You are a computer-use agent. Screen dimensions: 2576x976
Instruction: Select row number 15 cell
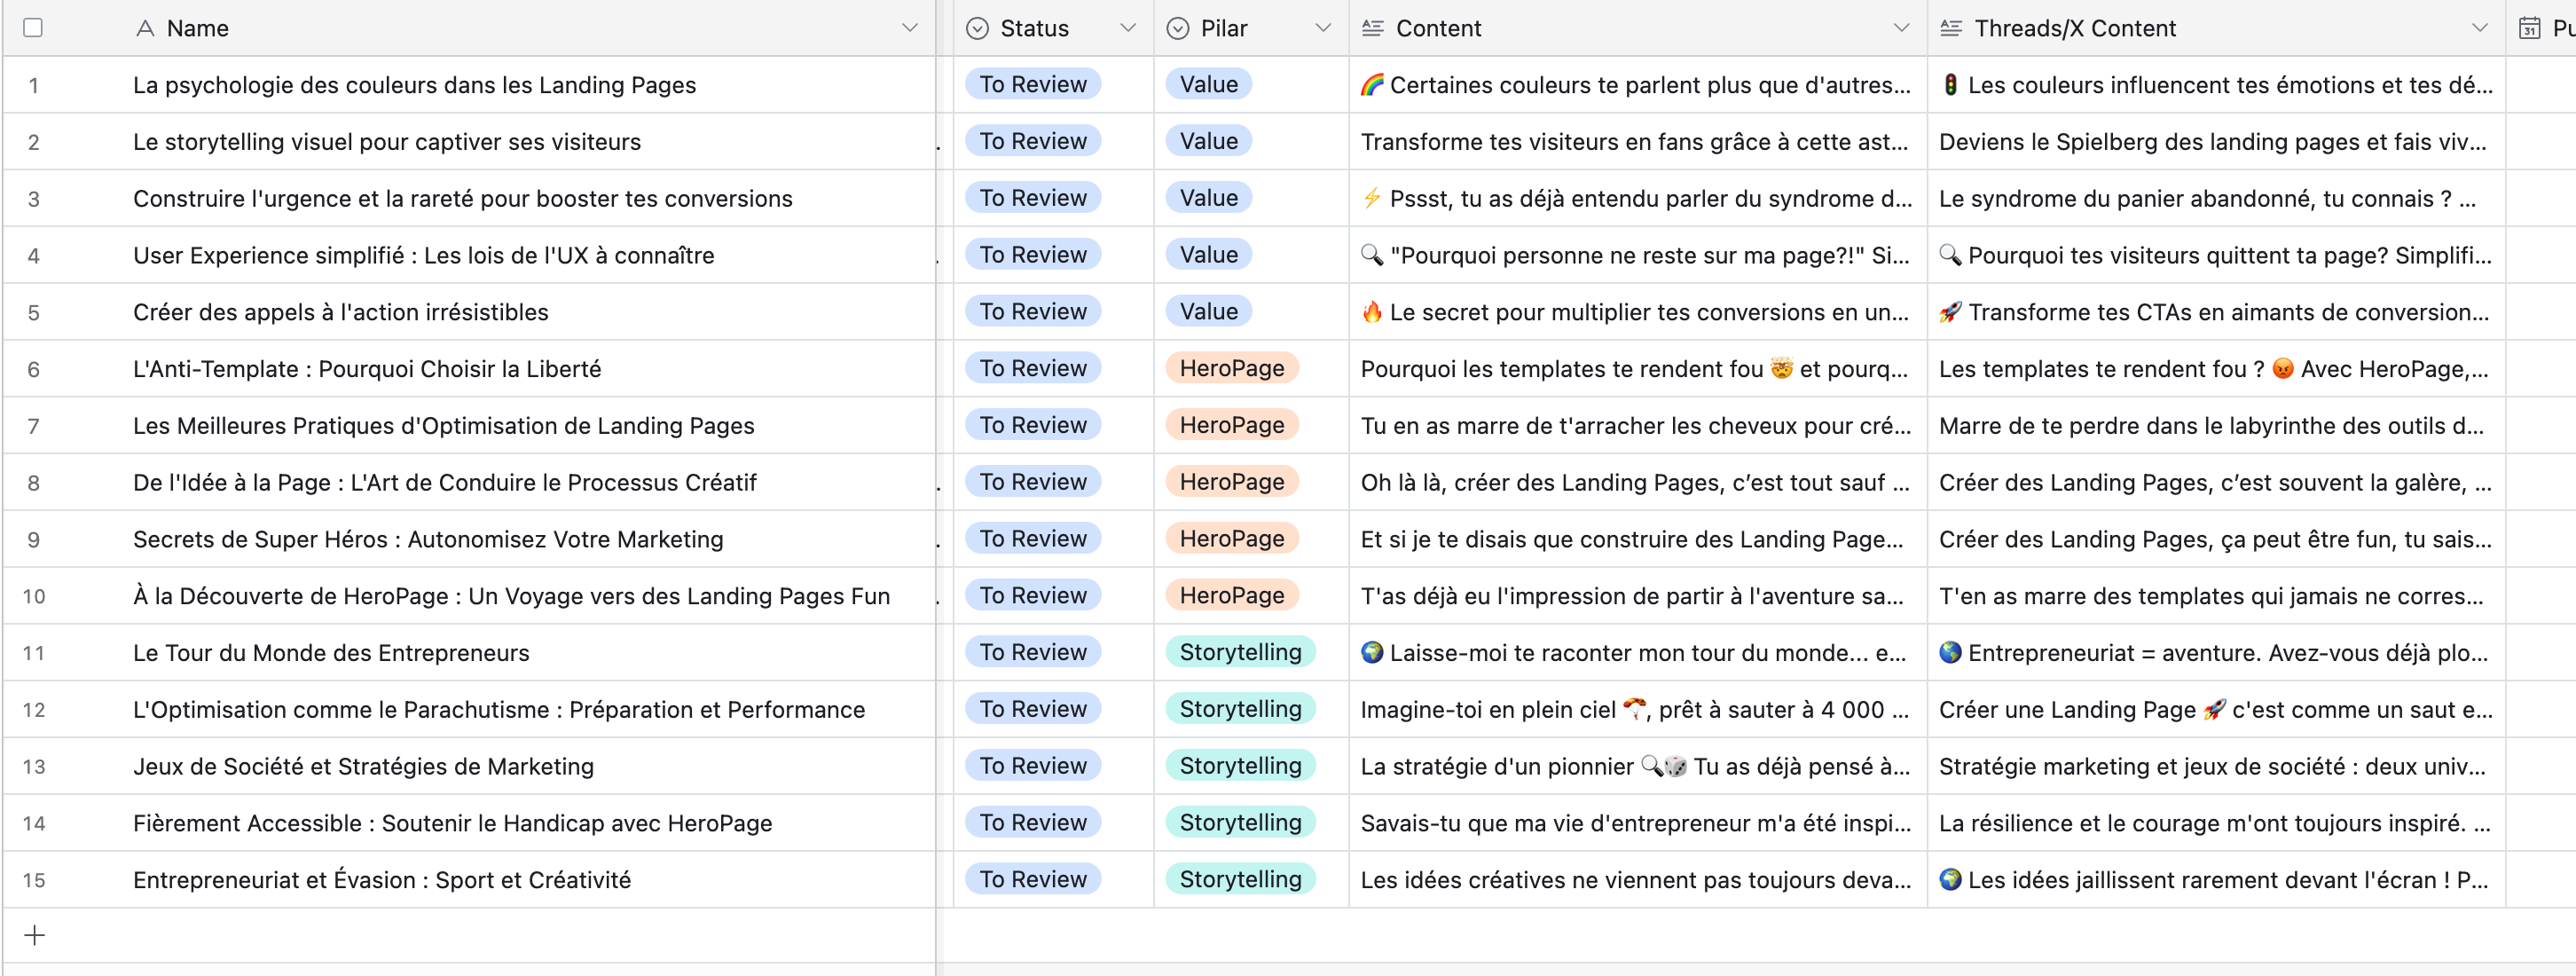34,880
